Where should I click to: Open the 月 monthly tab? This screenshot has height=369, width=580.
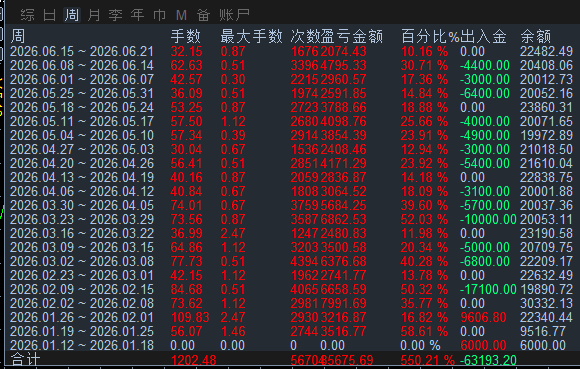[x=94, y=15]
